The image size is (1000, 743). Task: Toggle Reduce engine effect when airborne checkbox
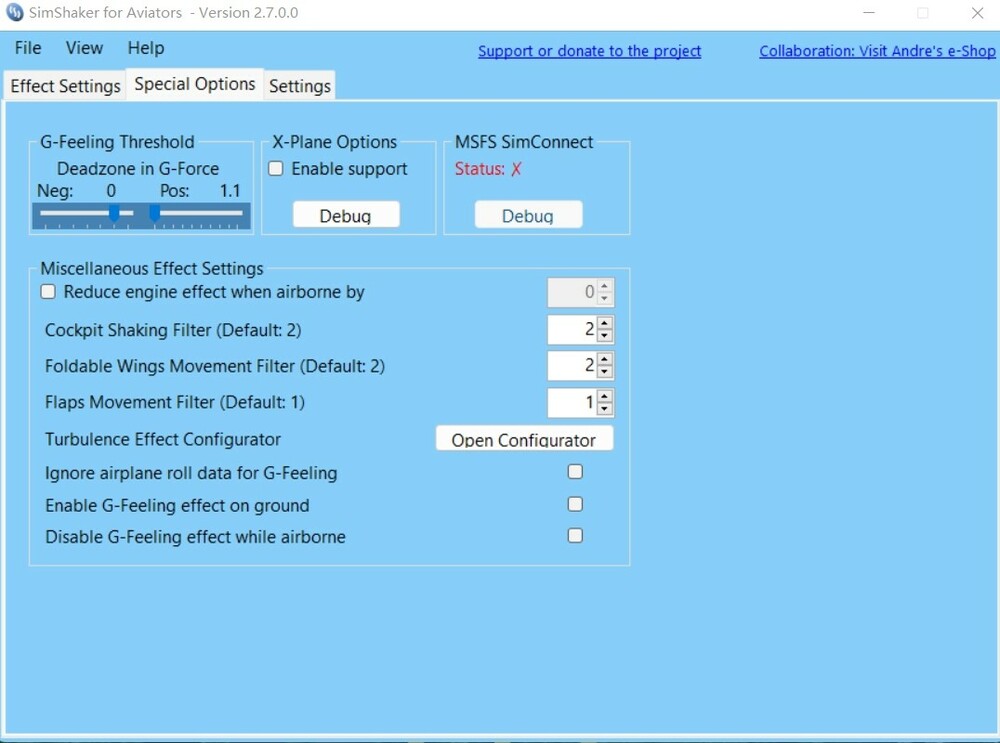(48, 292)
